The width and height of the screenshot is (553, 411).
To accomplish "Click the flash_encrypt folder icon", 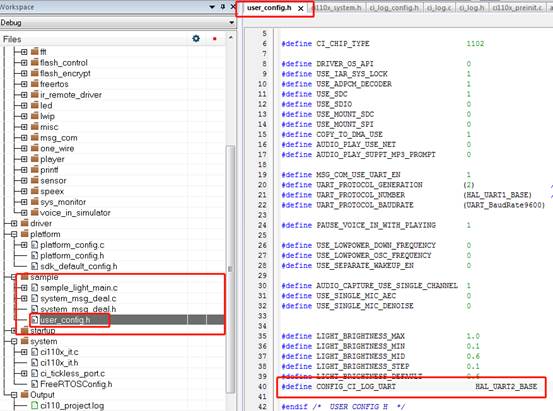I will (x=35, y=73).
